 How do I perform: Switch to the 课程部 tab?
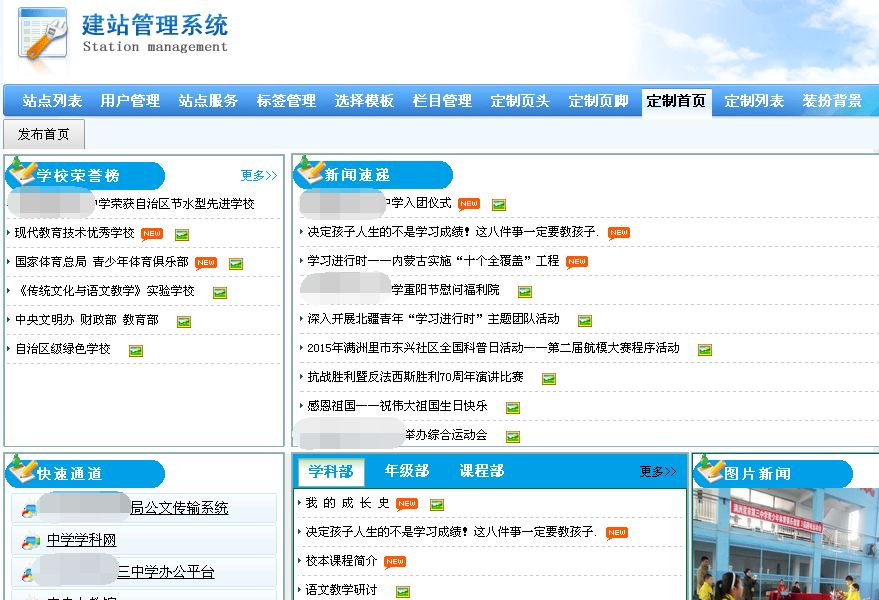point(481,471)
